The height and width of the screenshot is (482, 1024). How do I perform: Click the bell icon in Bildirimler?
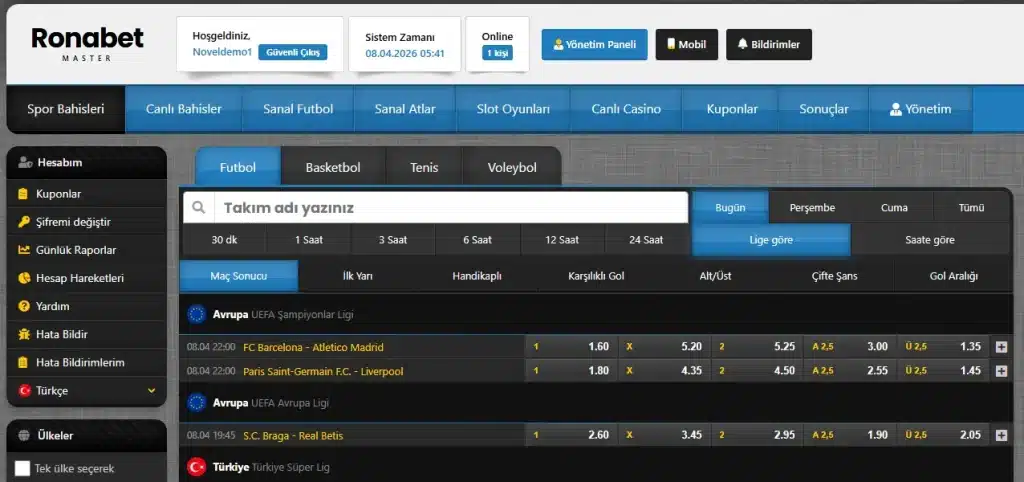[743, 44]
